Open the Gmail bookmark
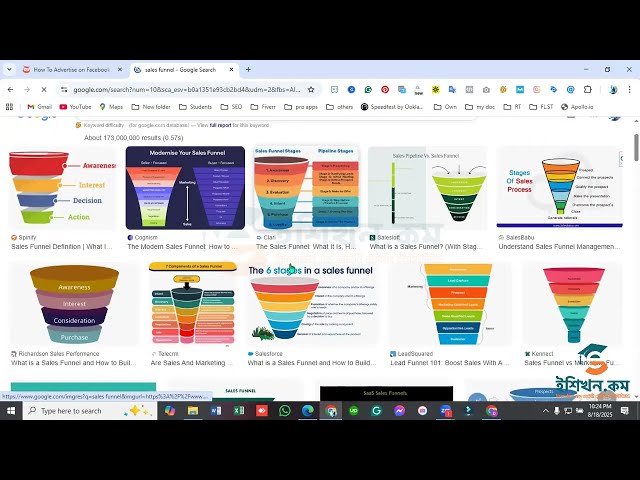Viewport: 640px width, 480px height. point(40,107)
